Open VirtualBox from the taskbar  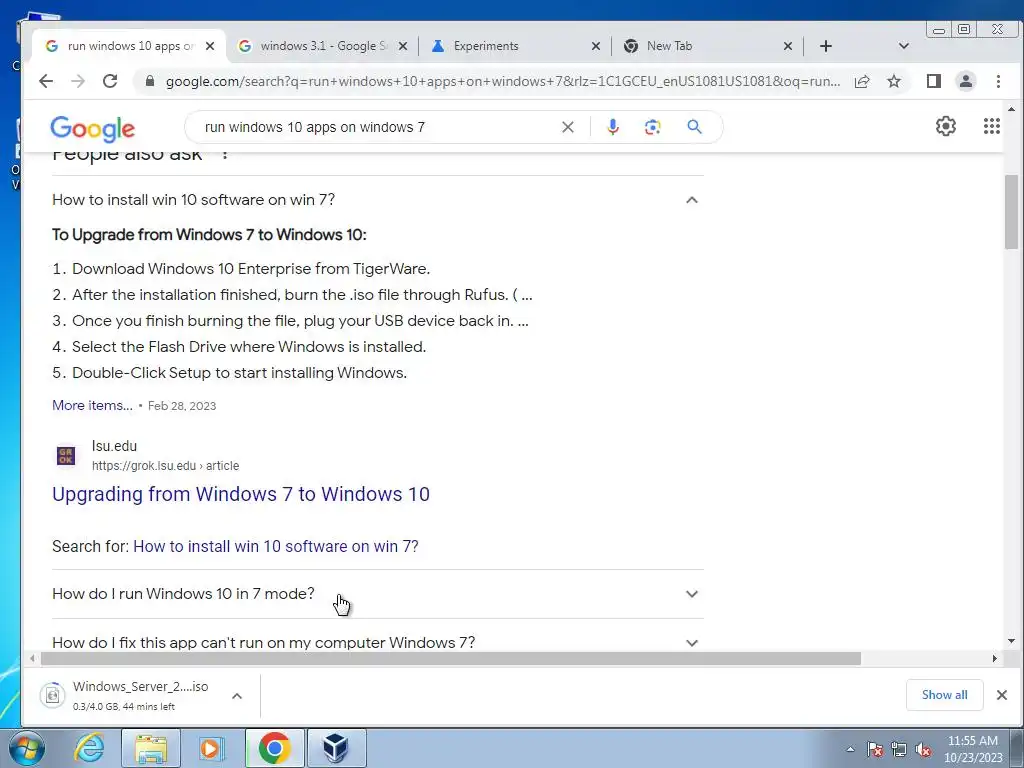point(336,748)
